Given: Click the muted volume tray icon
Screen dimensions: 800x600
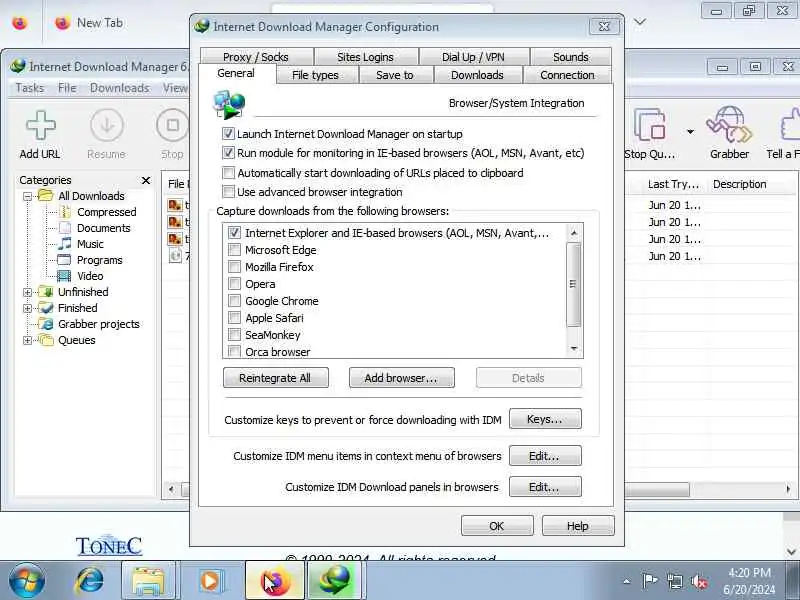Looking at the screenshot, I should click(698, 581).
